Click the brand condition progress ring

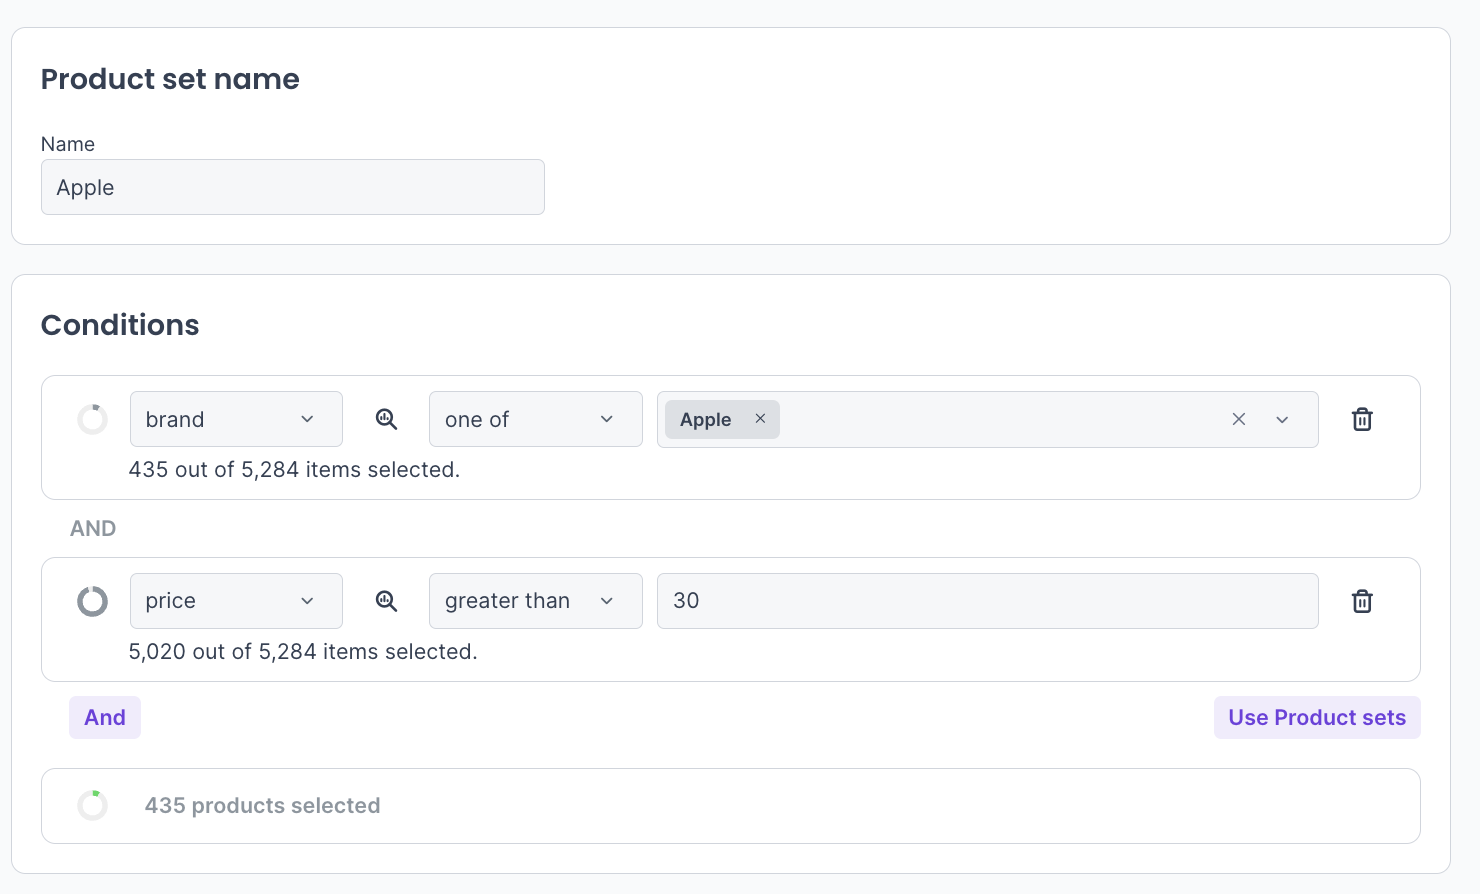[93, 419]
